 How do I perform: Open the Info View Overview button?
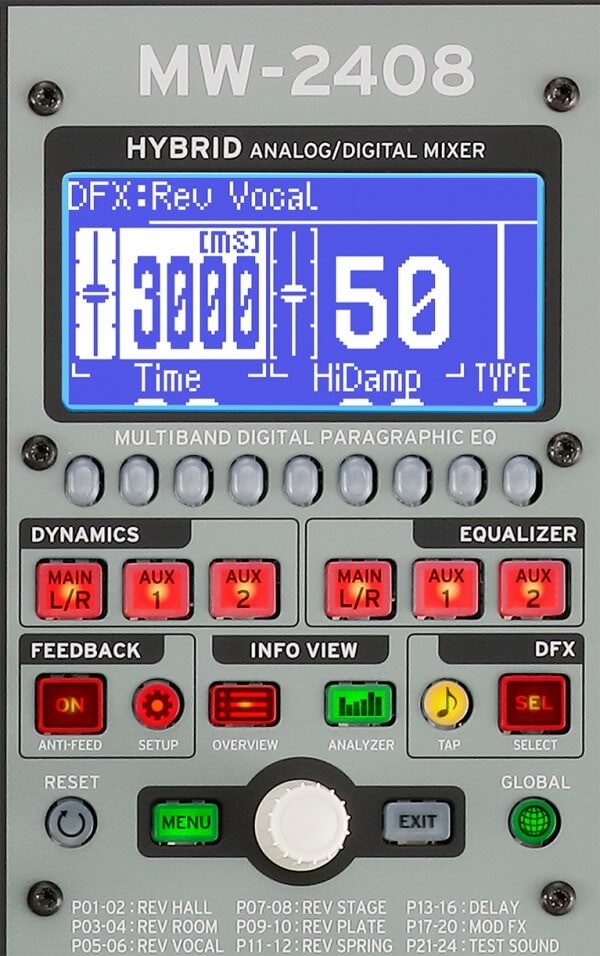tap(243, 704)
